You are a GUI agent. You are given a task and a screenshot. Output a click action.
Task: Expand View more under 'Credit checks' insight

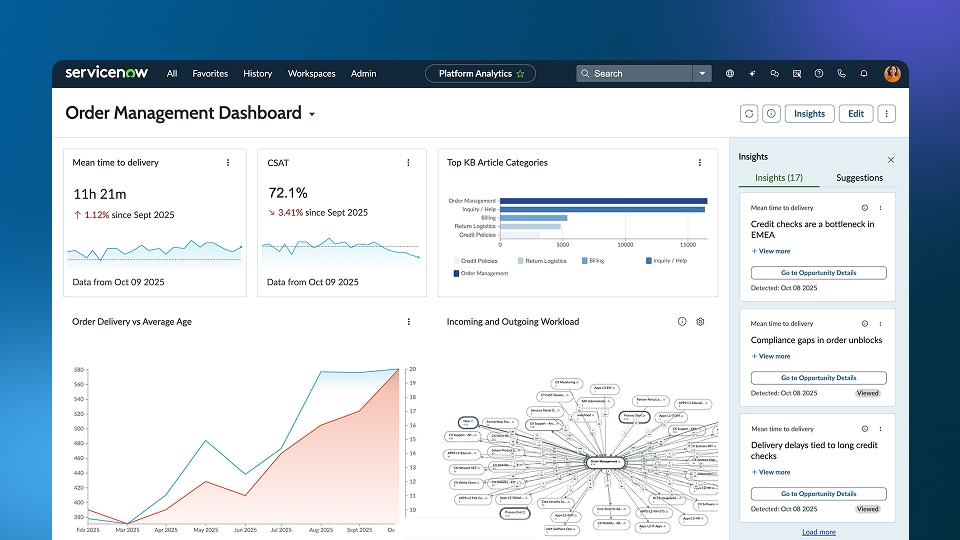pos(771,251)
